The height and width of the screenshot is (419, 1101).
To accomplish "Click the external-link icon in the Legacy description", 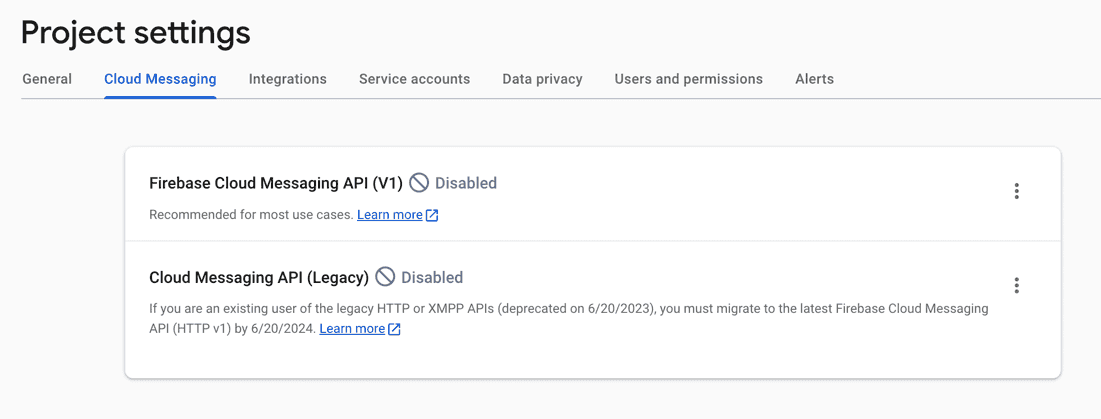I will [394, 329].
